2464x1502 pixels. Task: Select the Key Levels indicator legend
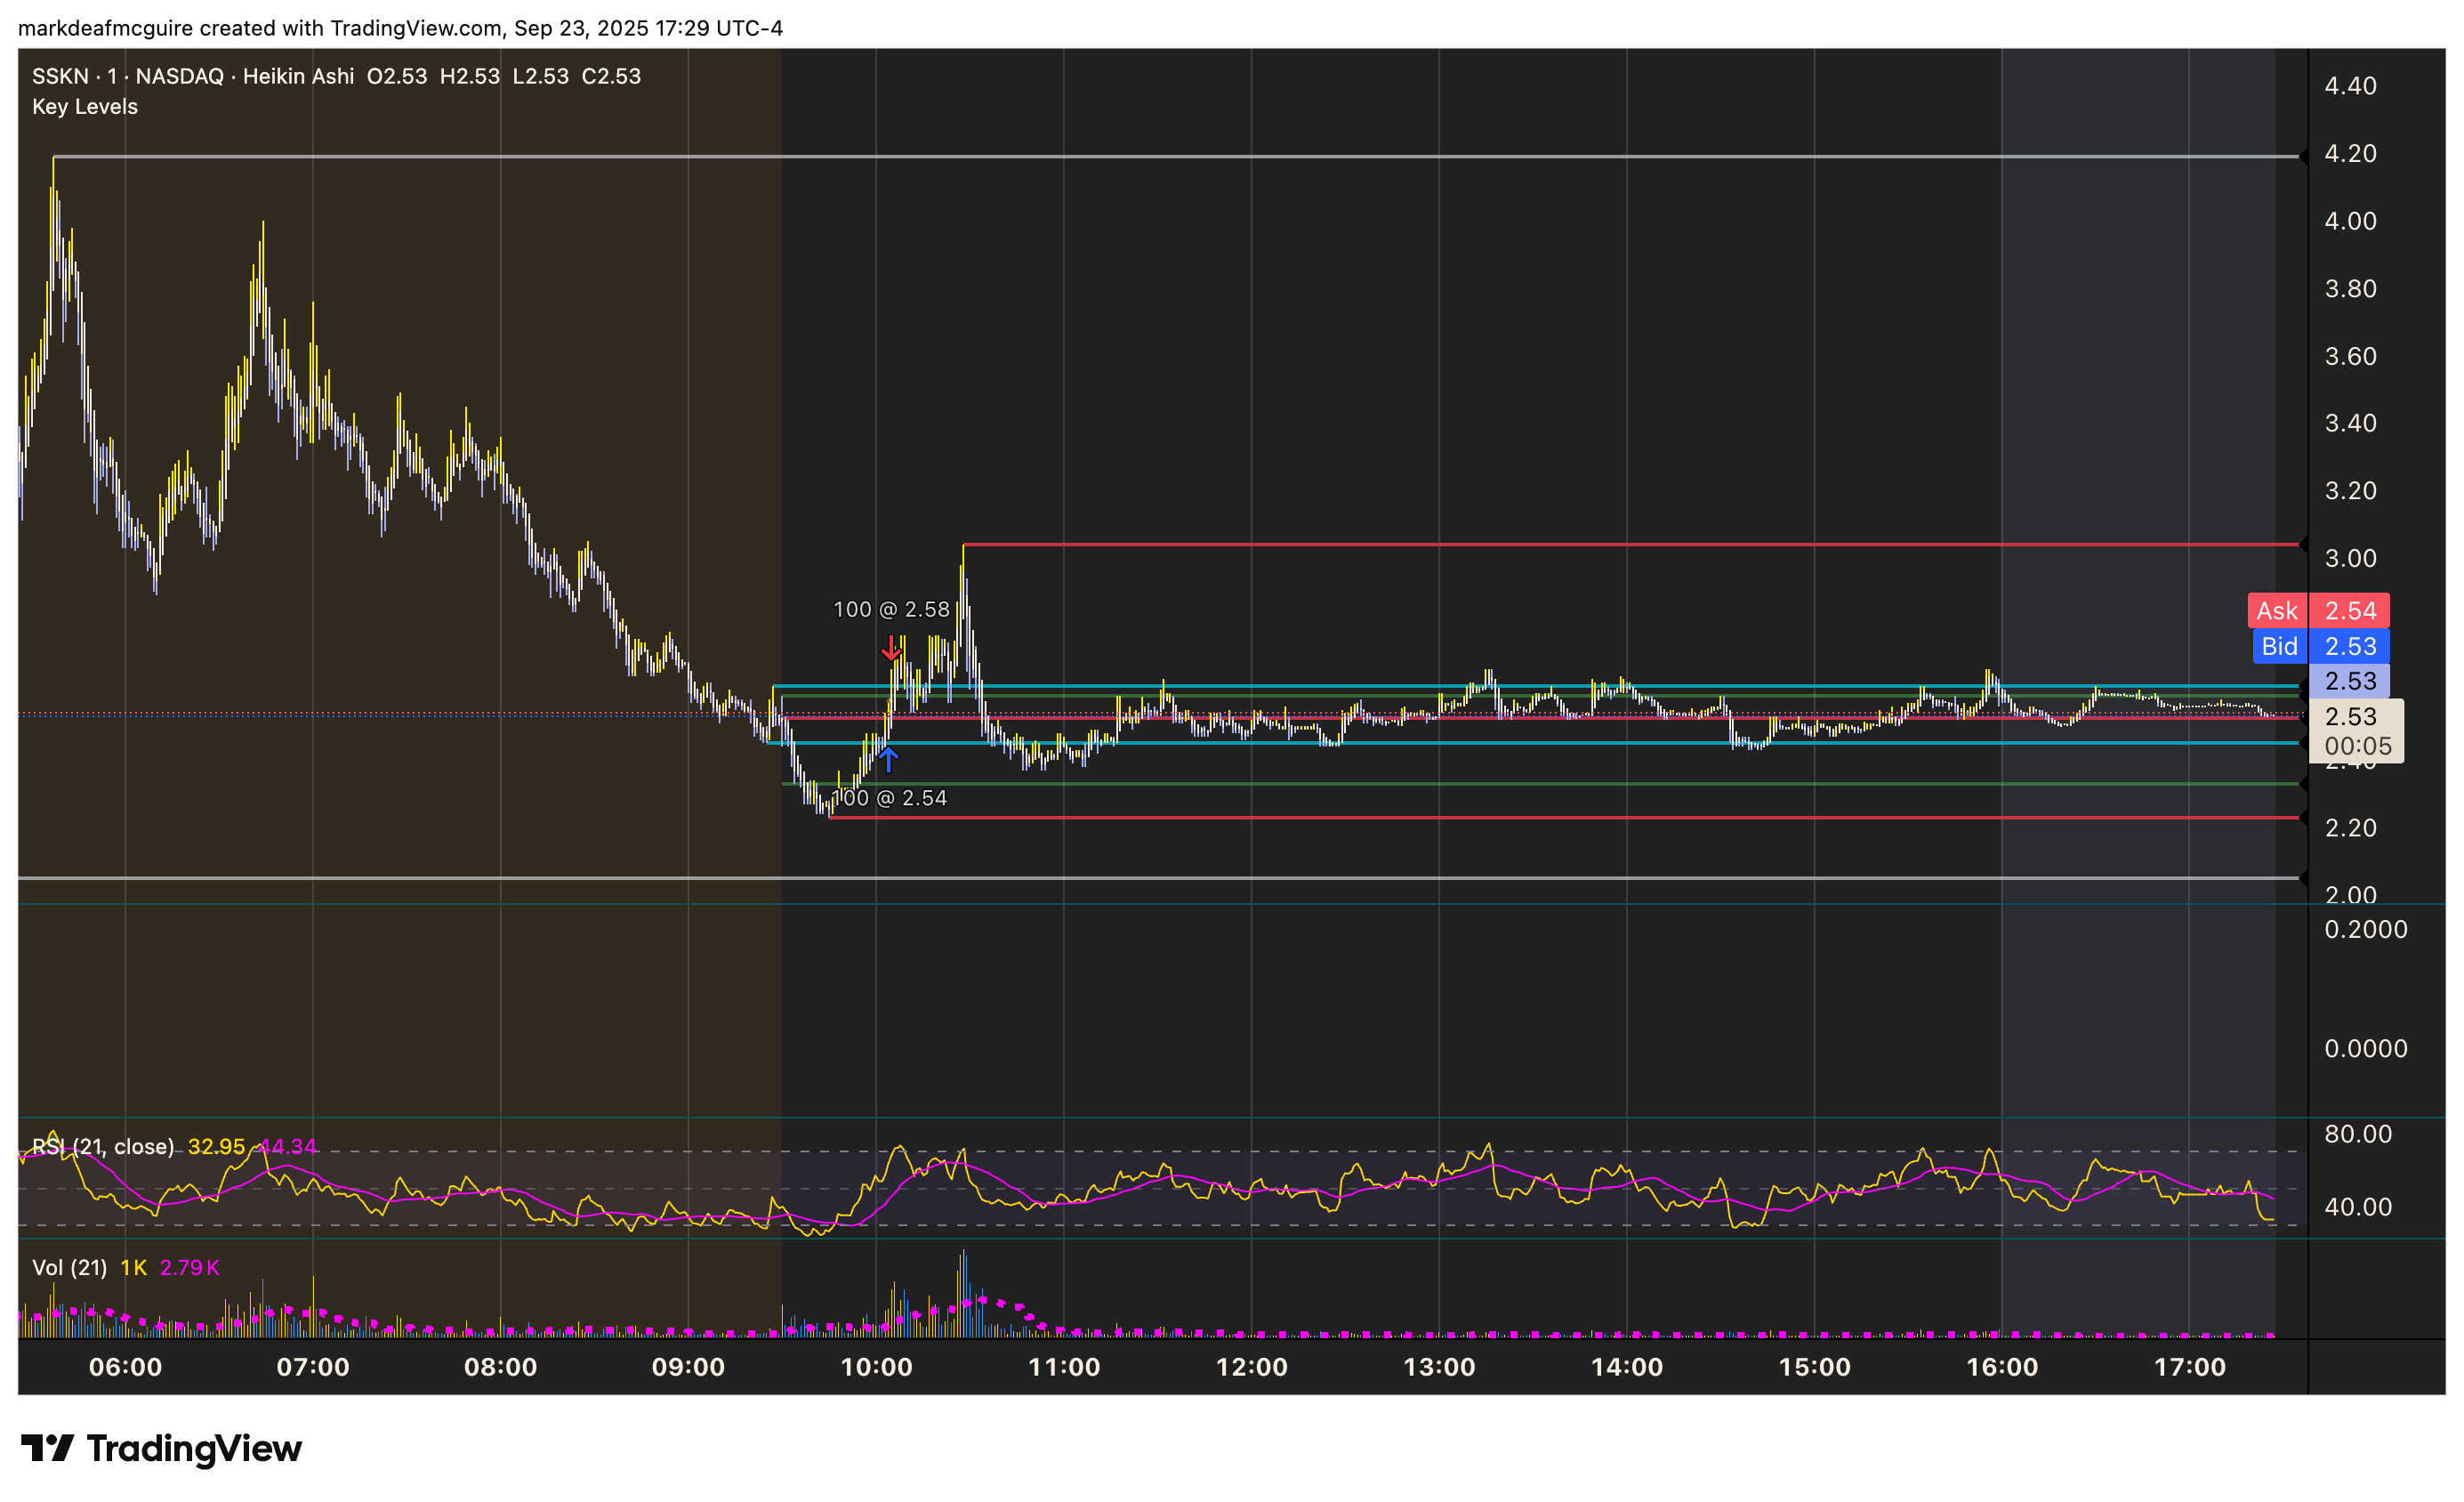pyautogui.click(x=85, y=107)
